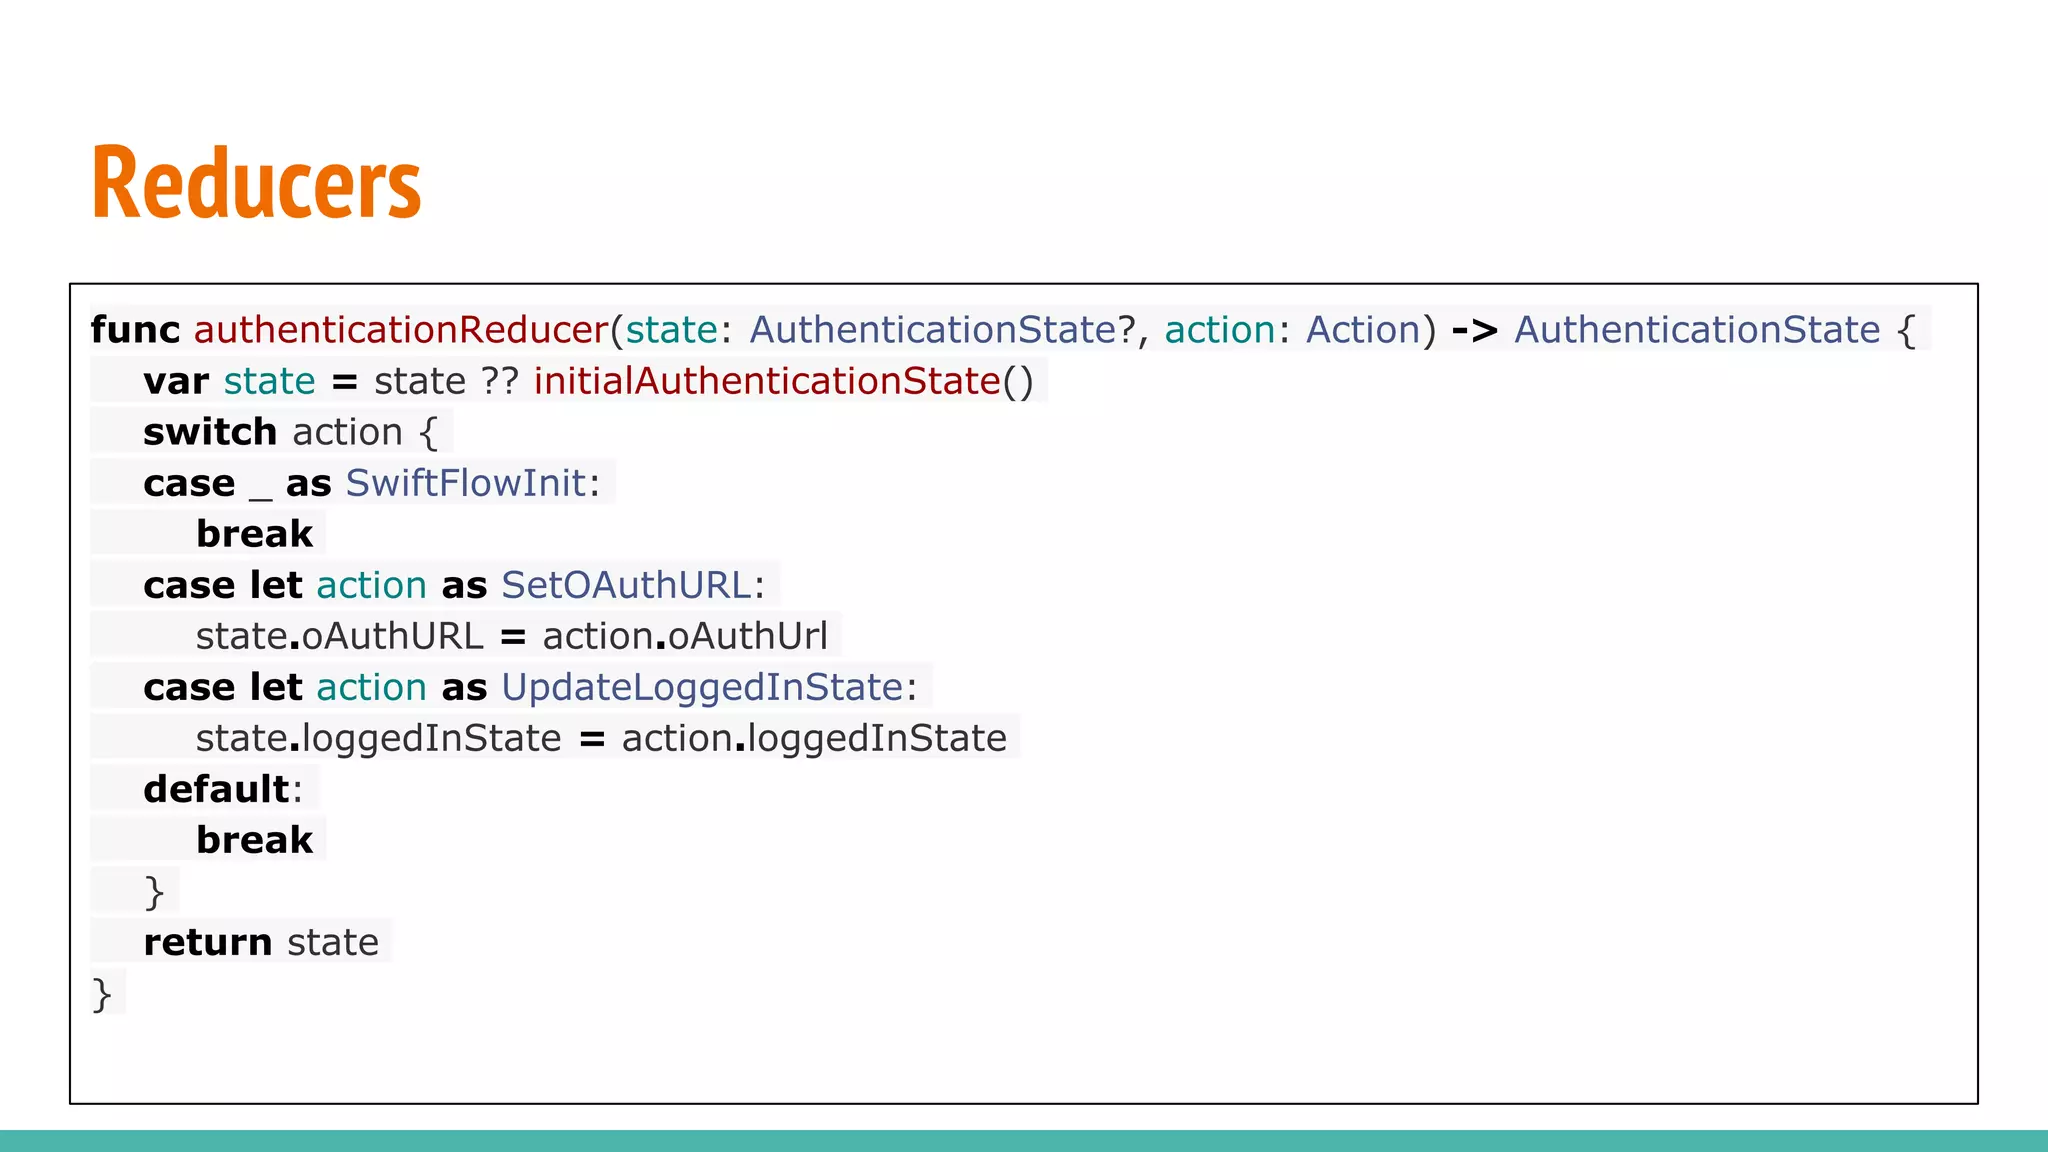Viewport: 2048px width, 1152px height.
Task: Click 'case let action as UpdateLoggedInState:' line
Action: pyautogui.click(x=530, y=687)
